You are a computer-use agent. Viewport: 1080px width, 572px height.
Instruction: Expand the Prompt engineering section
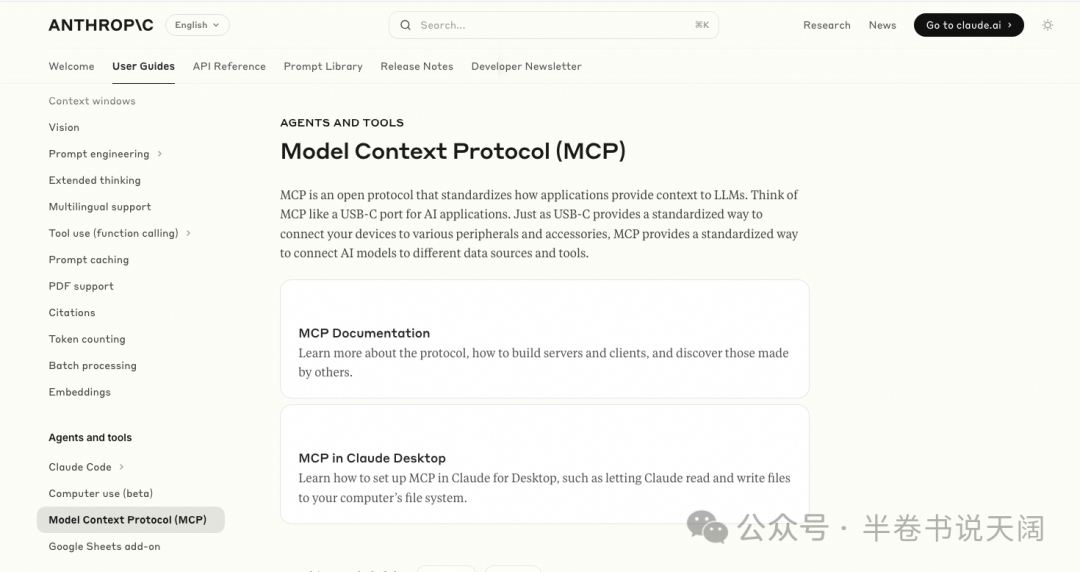(160, 154)
